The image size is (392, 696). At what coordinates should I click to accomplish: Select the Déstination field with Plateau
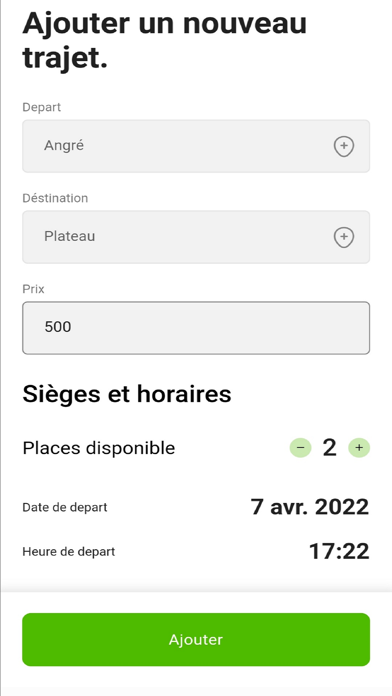pos(196,237)
